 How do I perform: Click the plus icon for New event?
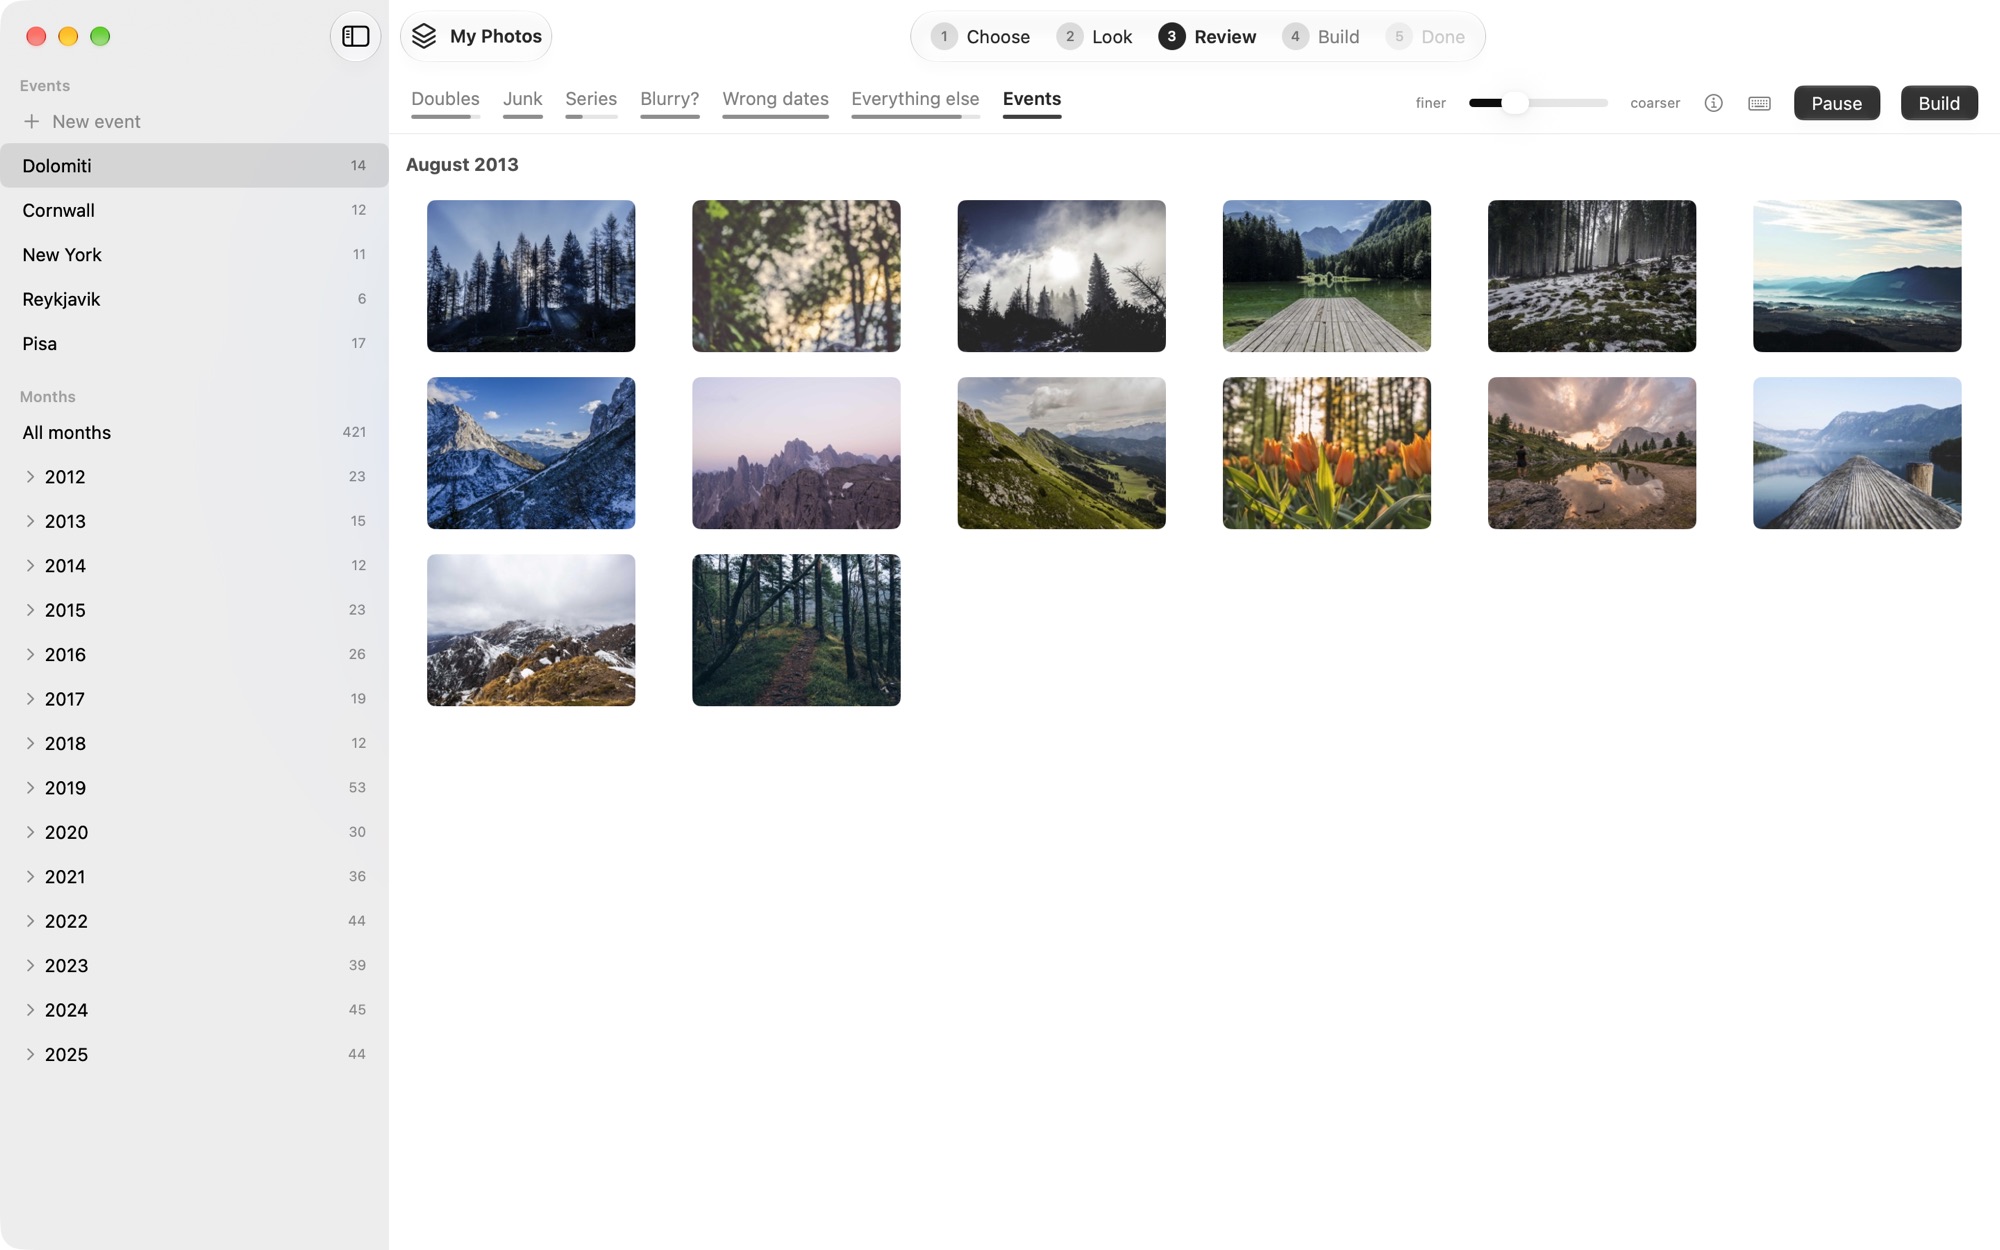(32, 121)
